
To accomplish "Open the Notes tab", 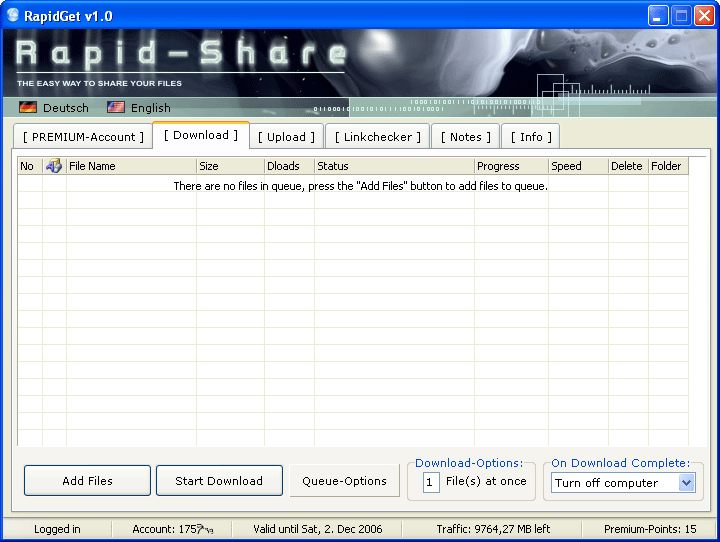I will tap(466, 137).
